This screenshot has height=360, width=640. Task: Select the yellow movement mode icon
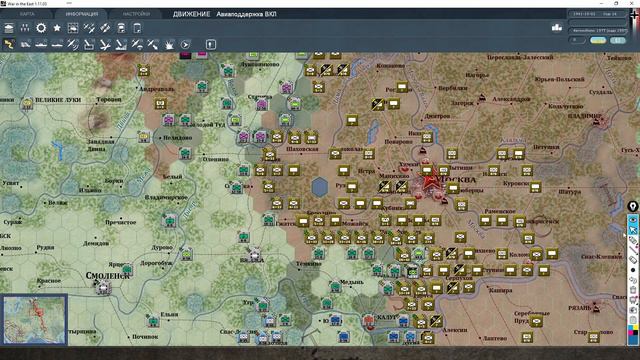click(x=9, y=44)
